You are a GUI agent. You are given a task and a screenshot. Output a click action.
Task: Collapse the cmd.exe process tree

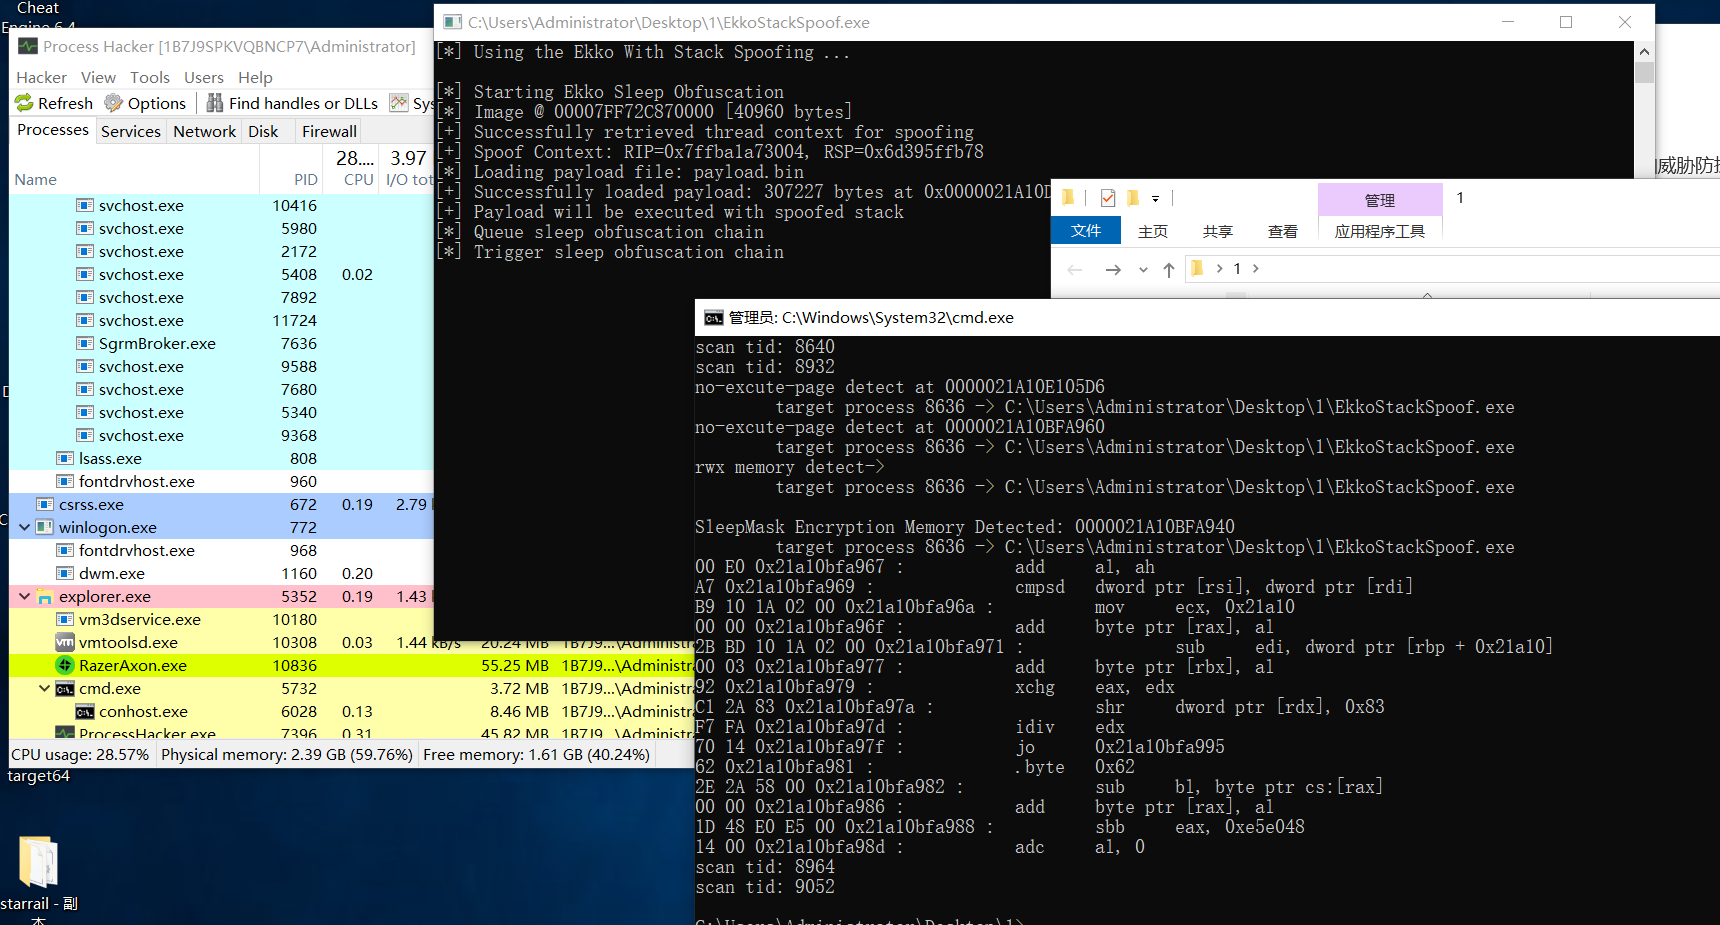coord(45,688)
